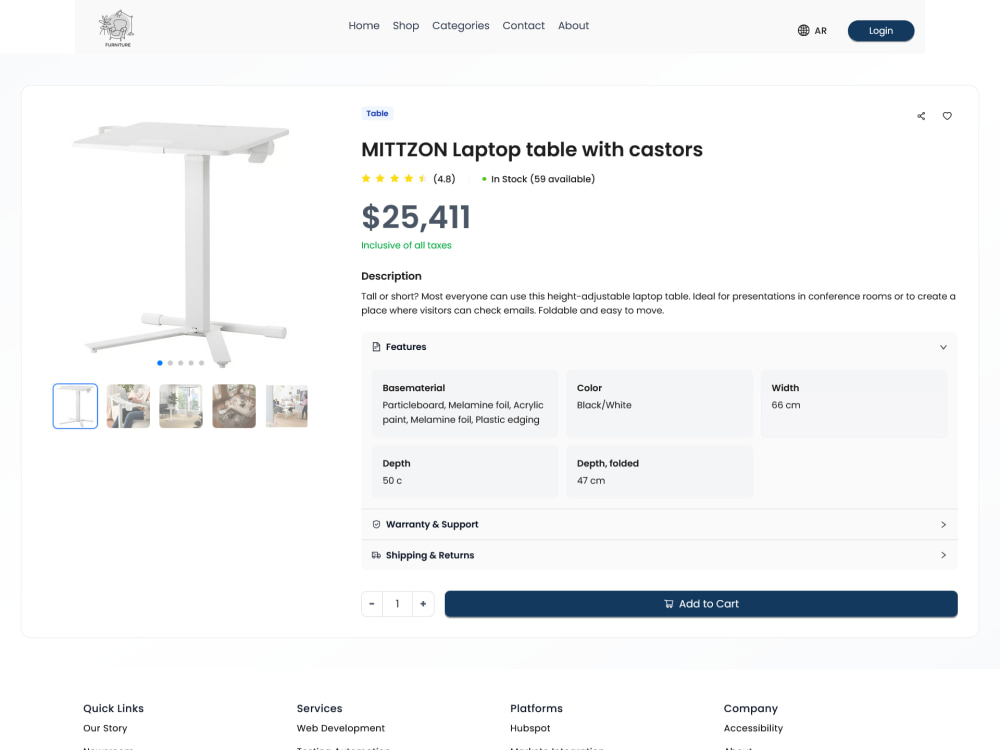
Task: Open the Shop menu item
Action: coord(406,26)
